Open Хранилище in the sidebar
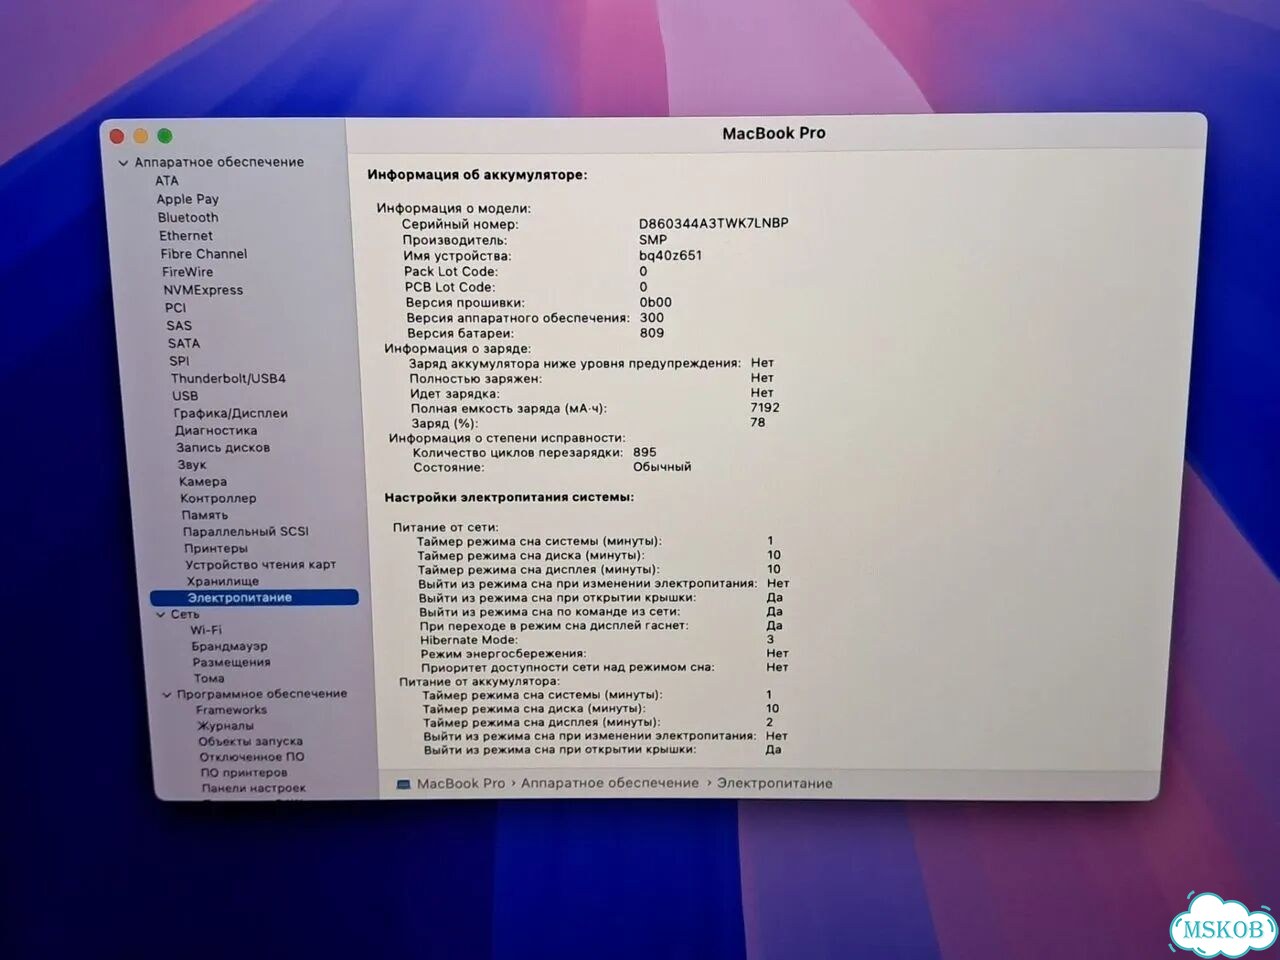1280x960 pixels. (223, 581)
